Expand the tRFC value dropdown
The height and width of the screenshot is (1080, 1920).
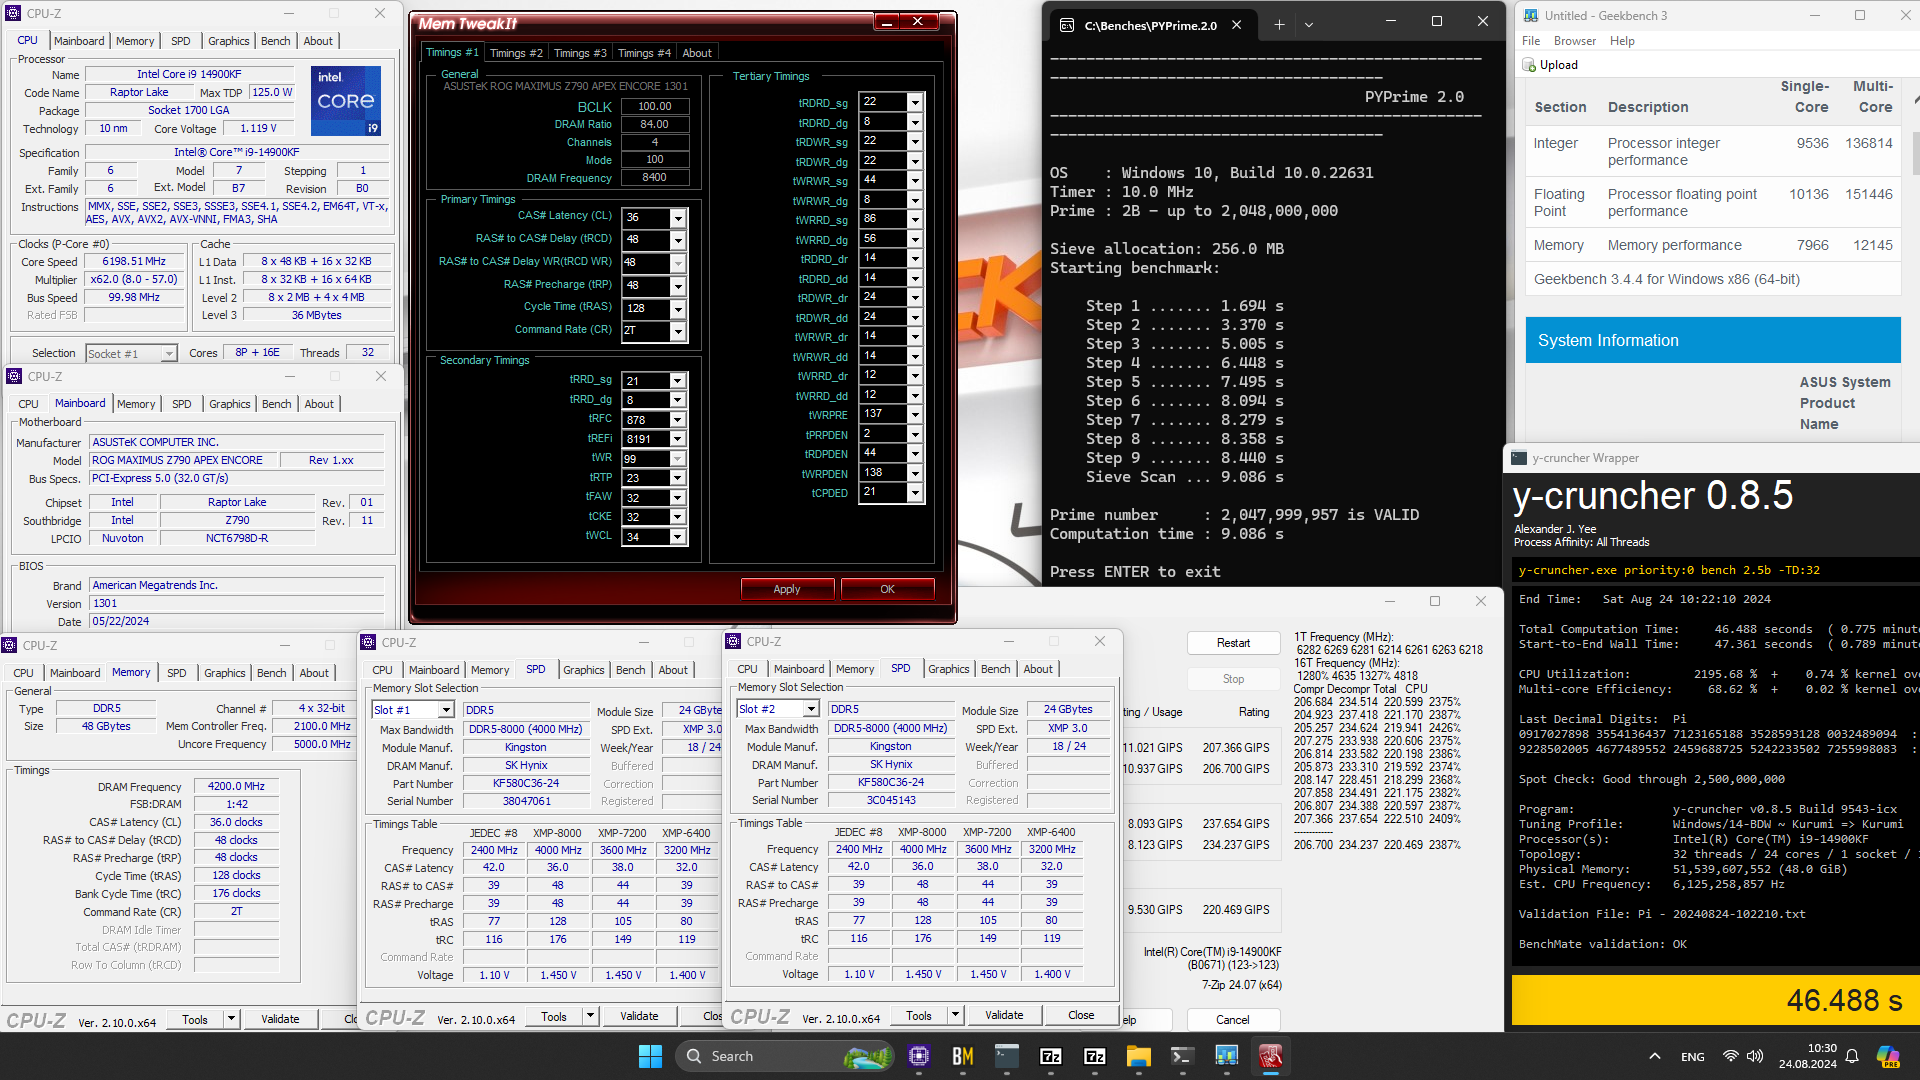[678, 420]
